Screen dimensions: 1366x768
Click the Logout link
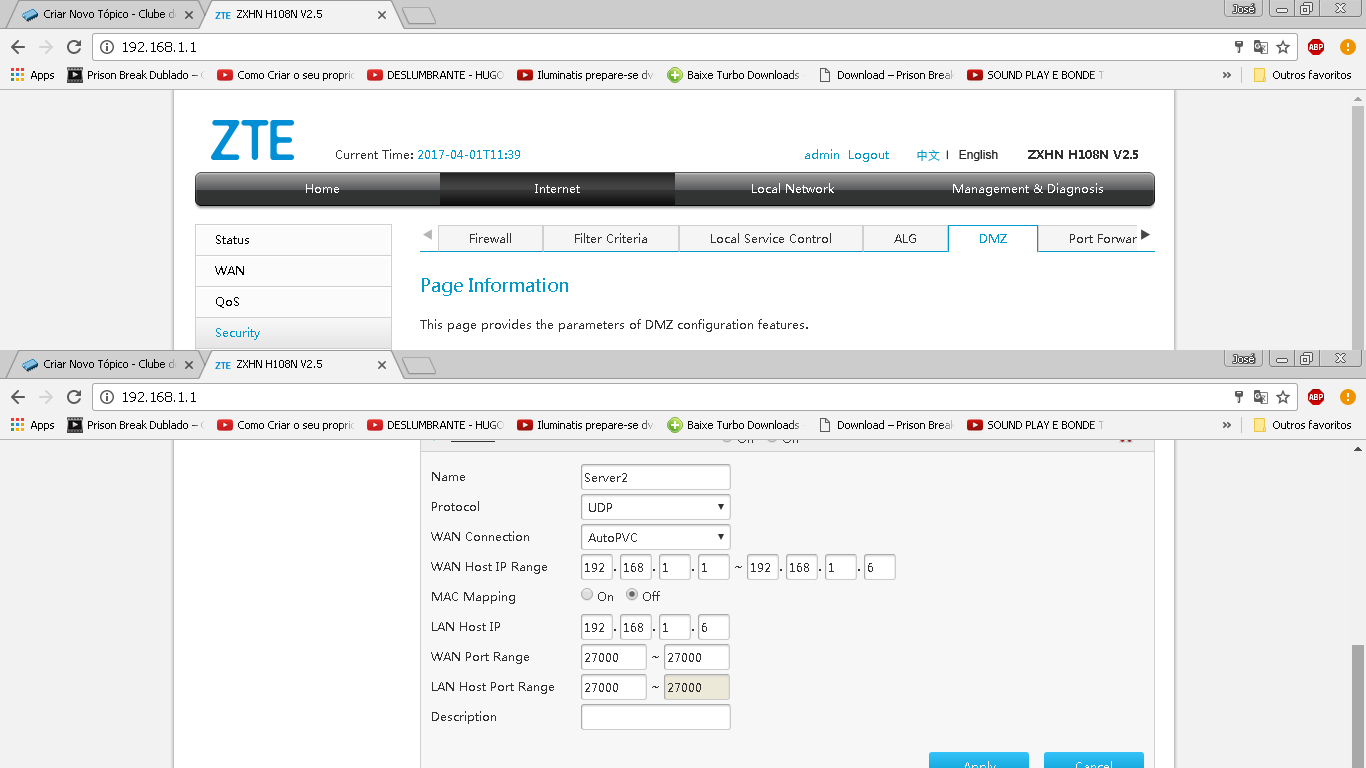pos(868,155)
